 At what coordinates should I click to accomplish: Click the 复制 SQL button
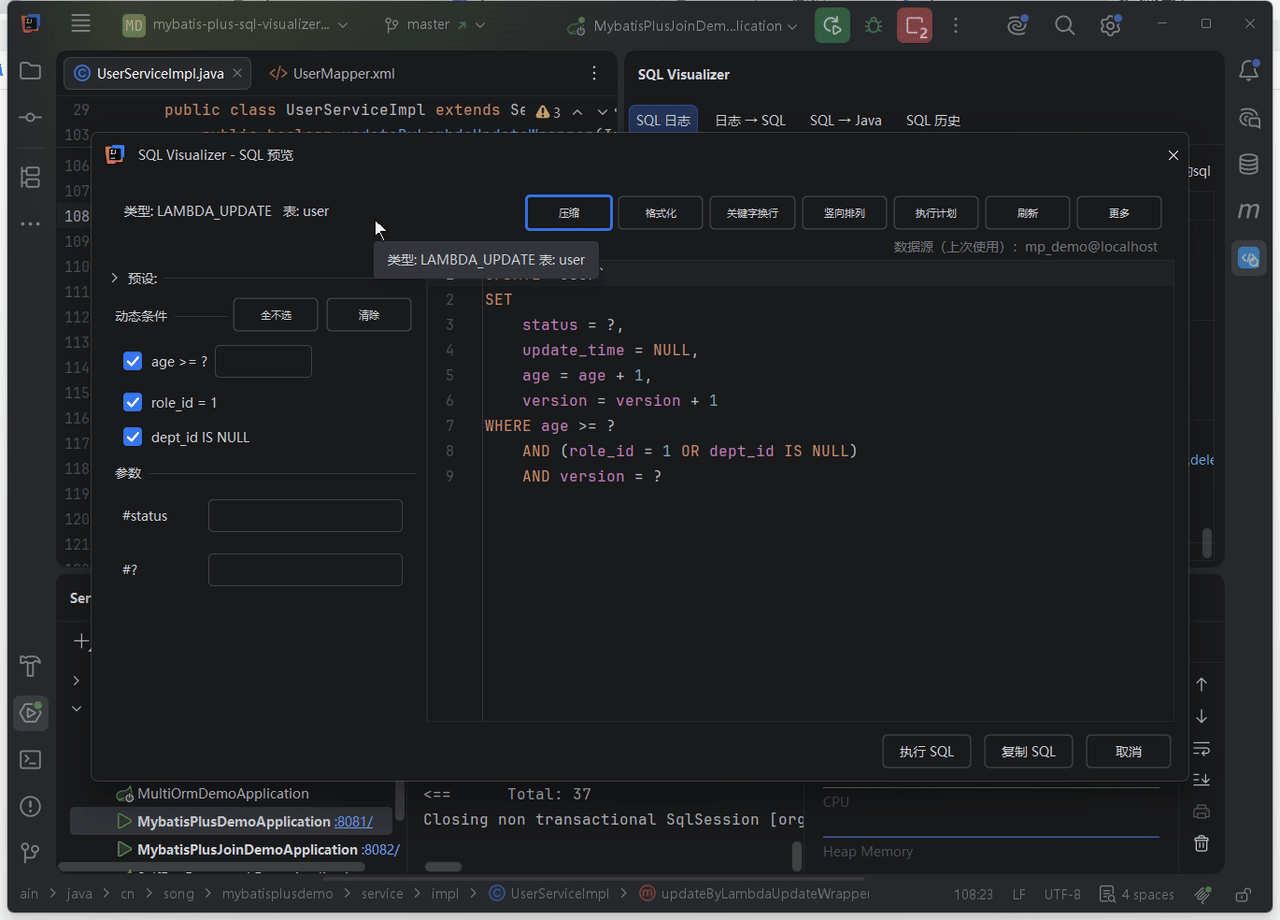tap(1029, 752)
